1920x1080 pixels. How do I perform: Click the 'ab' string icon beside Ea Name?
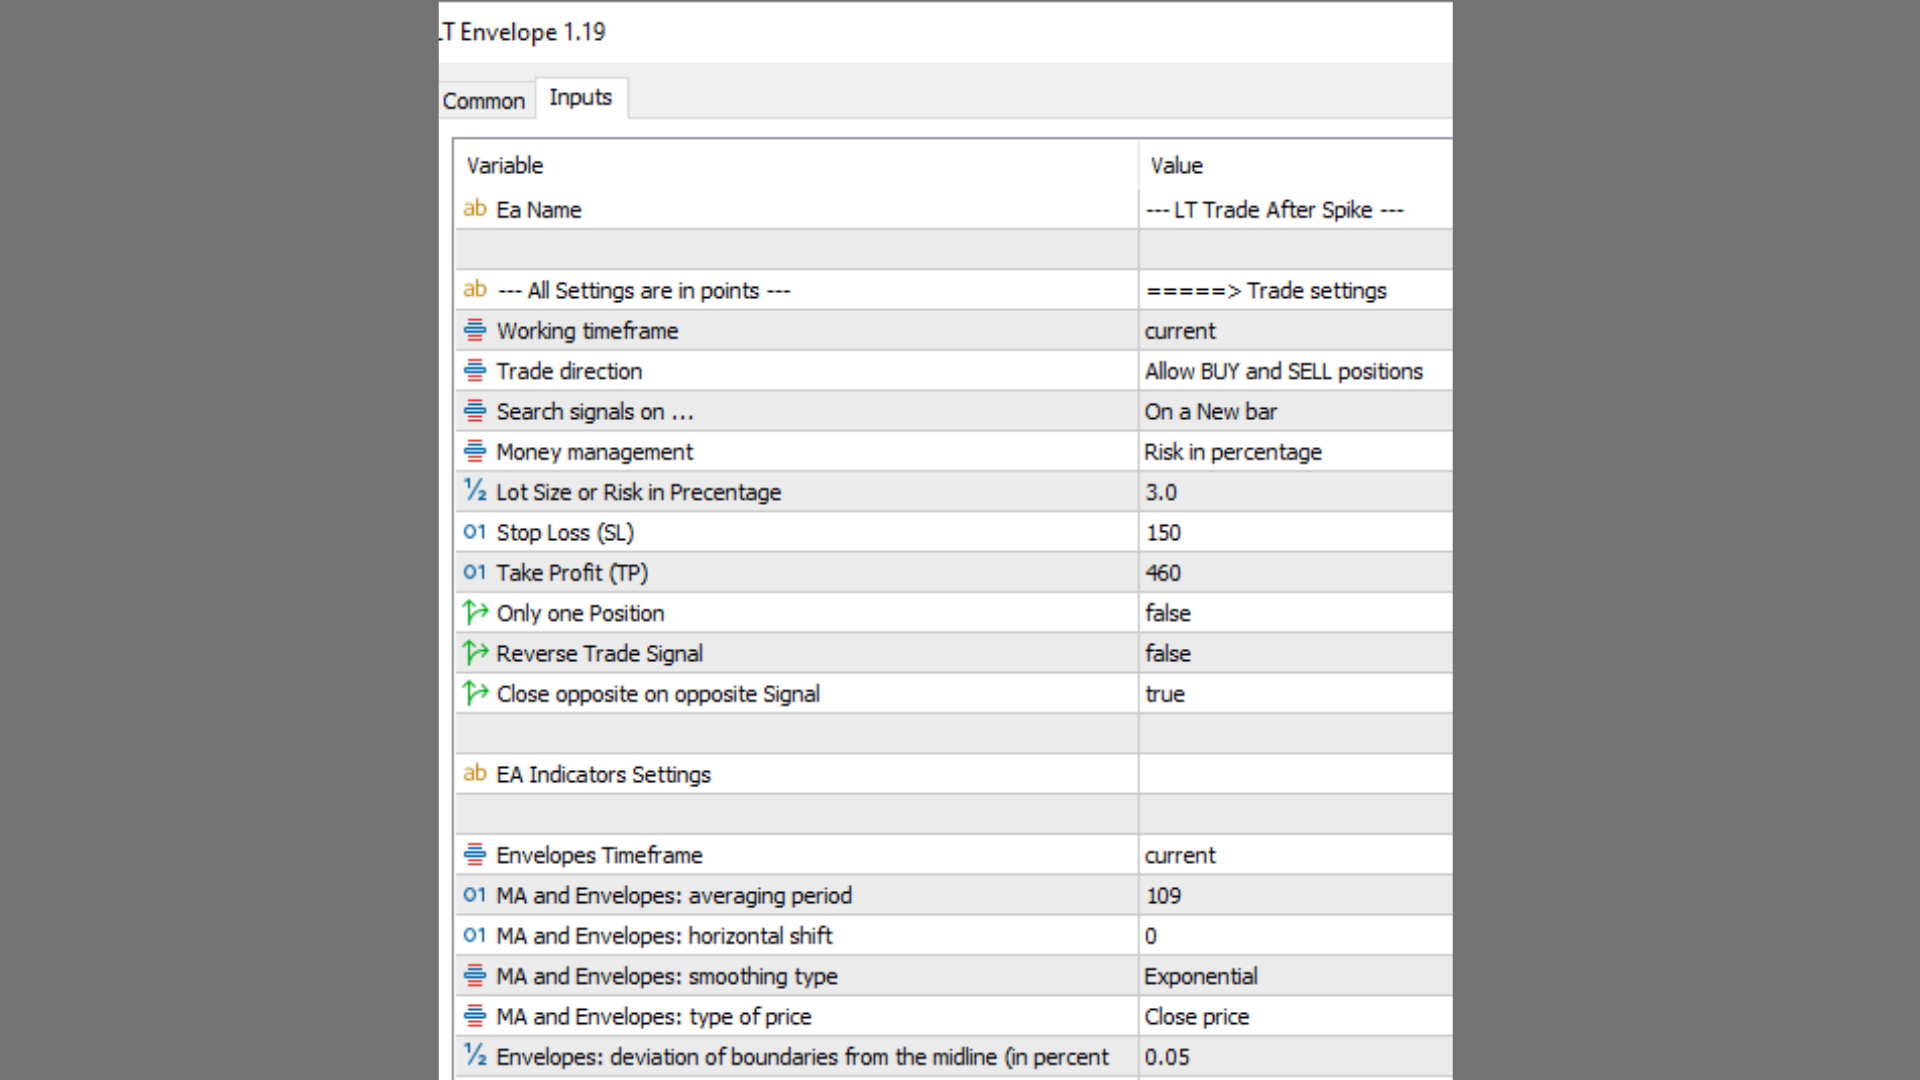click(474, 209)
